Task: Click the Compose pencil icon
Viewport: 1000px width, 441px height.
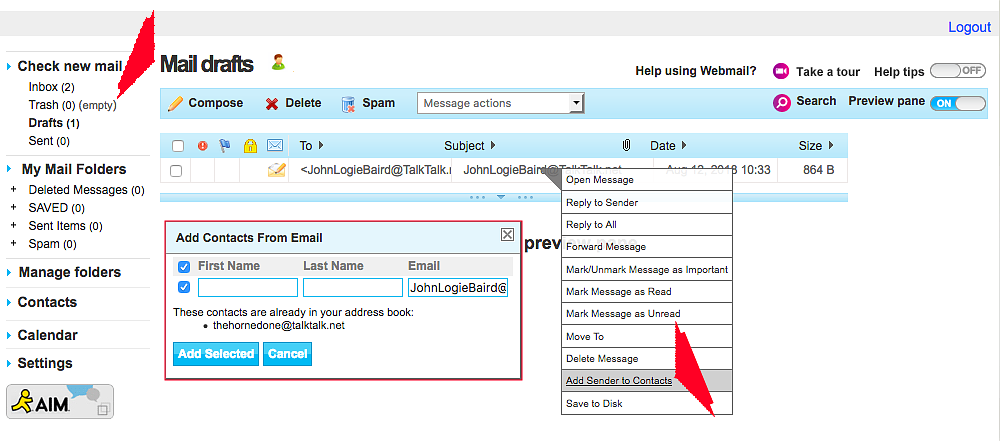Action: point(176,103)
